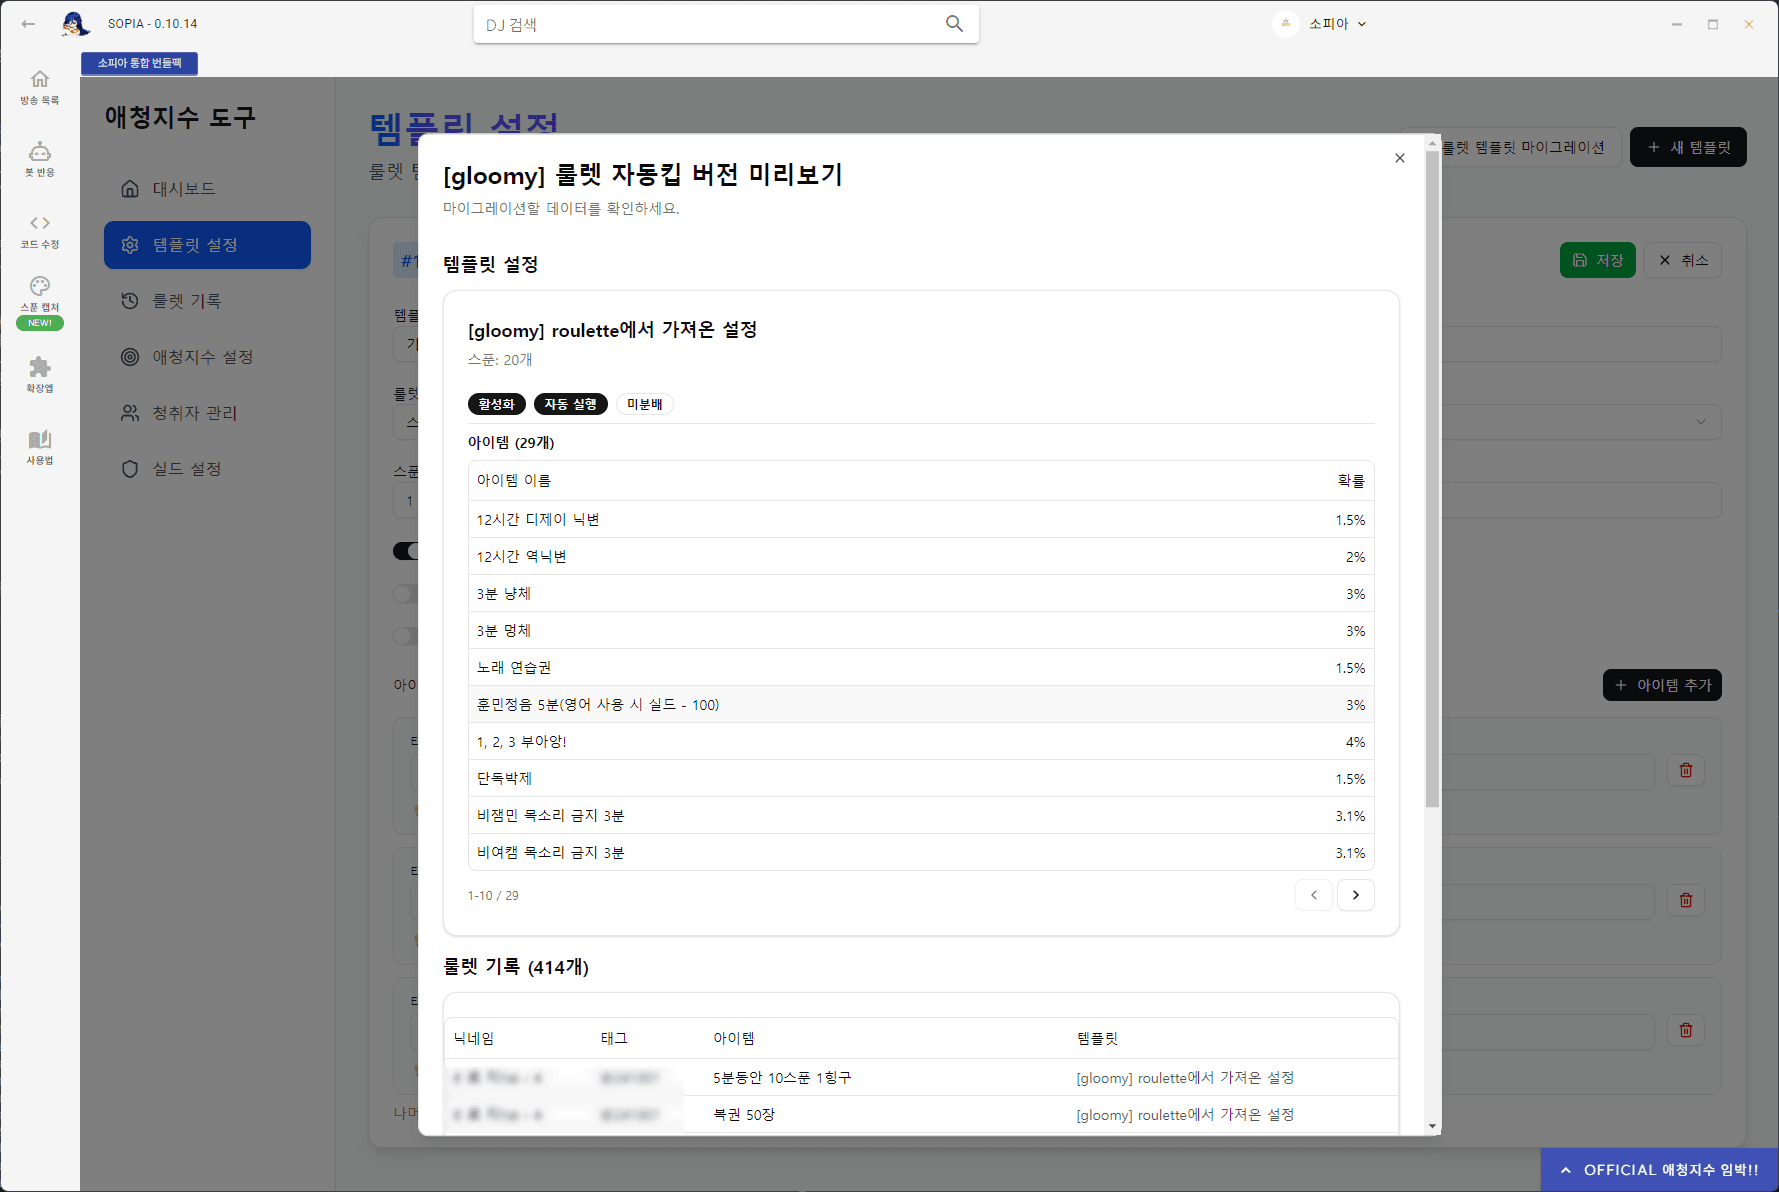Viewport: 1779px width, 1192px height.
Task: Go to next page of item list
Action: (1355, 895)
